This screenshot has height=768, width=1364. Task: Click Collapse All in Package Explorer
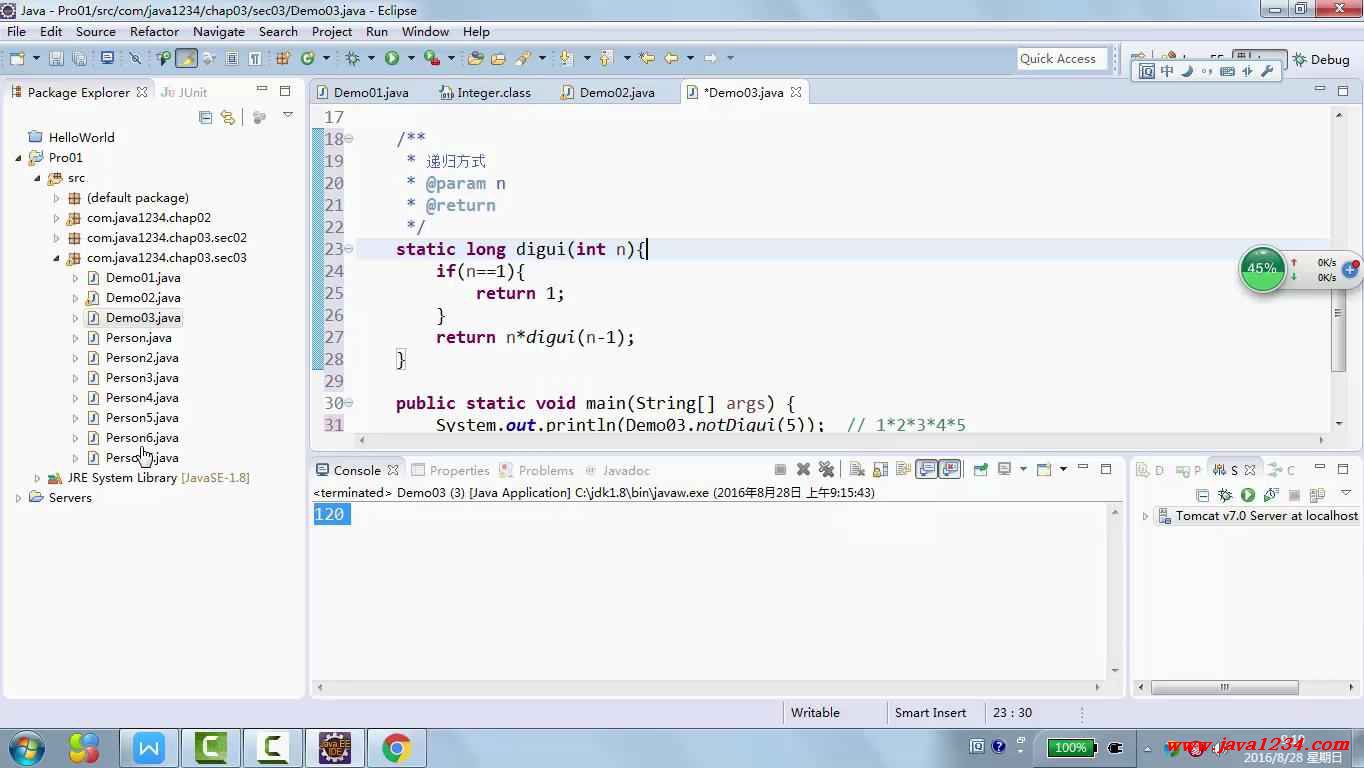(205, 117)
